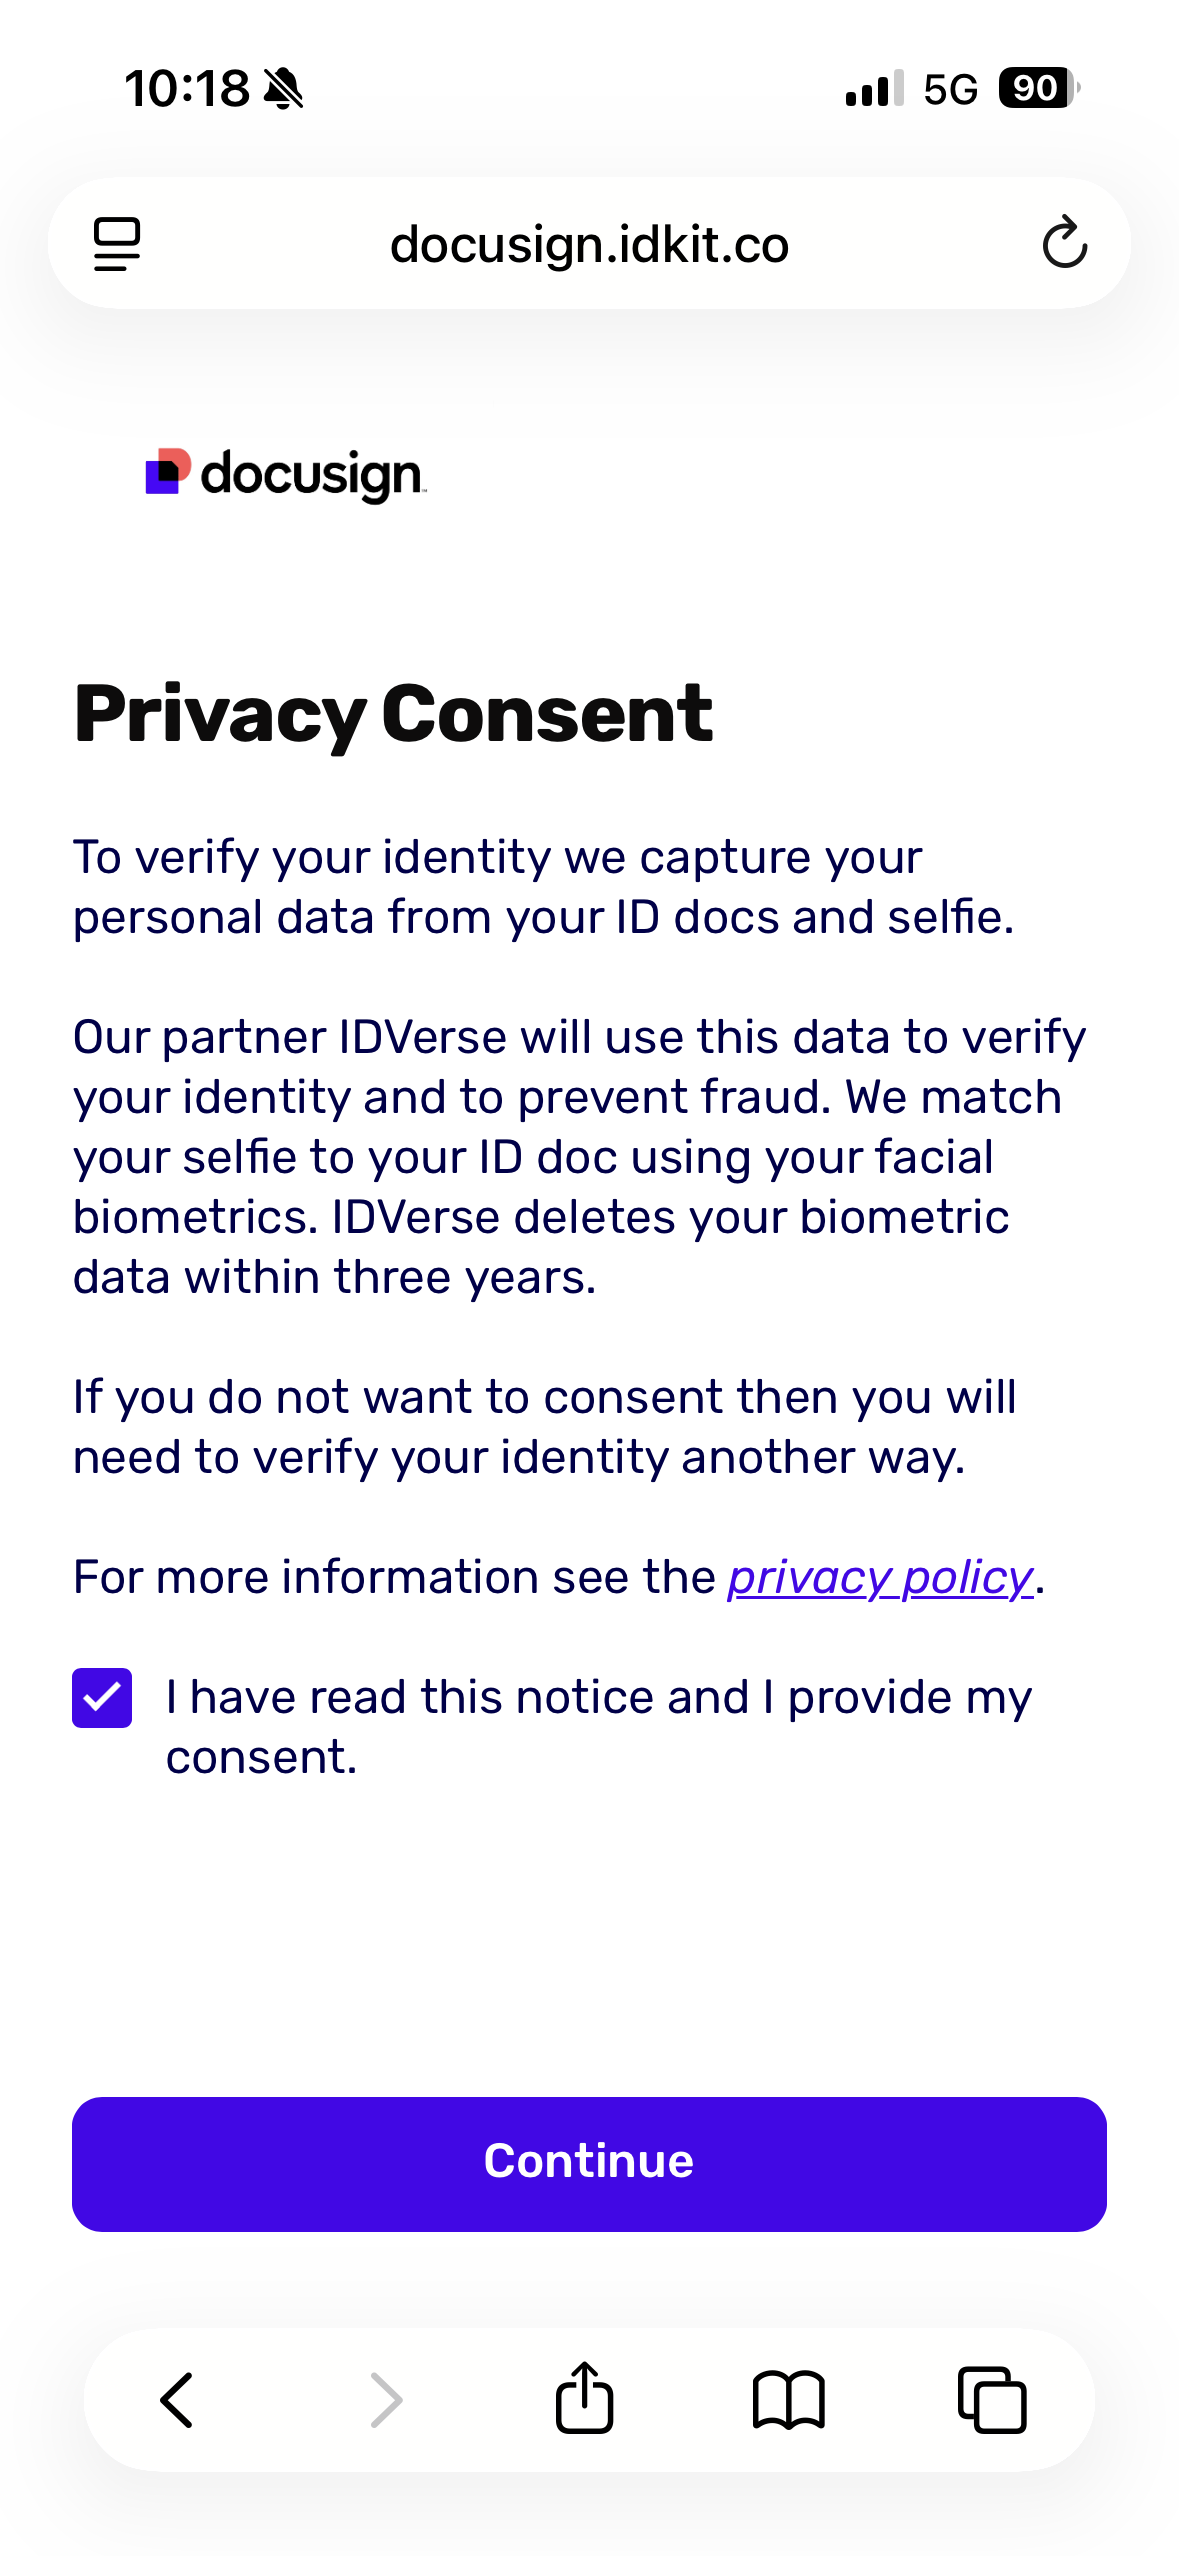Tap the battery indicator showing 90

coord(1039,88)
